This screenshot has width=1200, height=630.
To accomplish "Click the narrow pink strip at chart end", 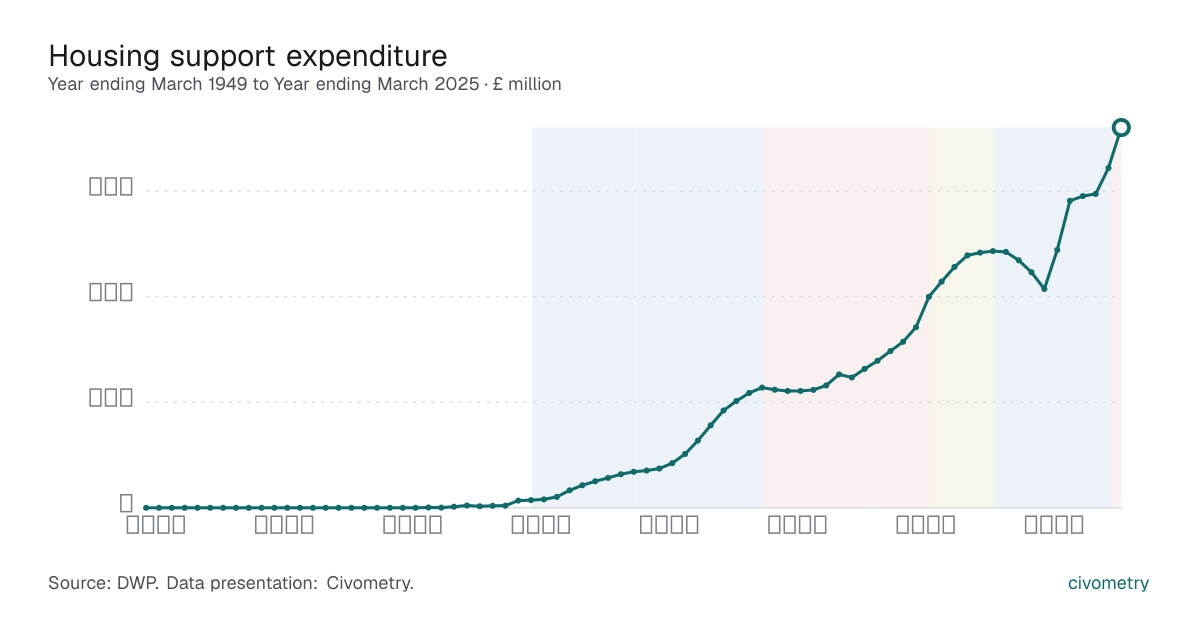I will pyautogui.click(x=1116, y=317).
